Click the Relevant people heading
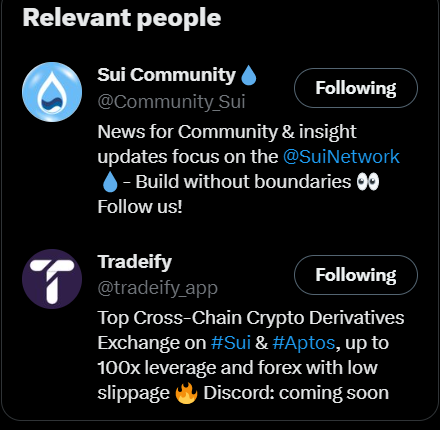The image size is (440, 430). pos(122,18)
